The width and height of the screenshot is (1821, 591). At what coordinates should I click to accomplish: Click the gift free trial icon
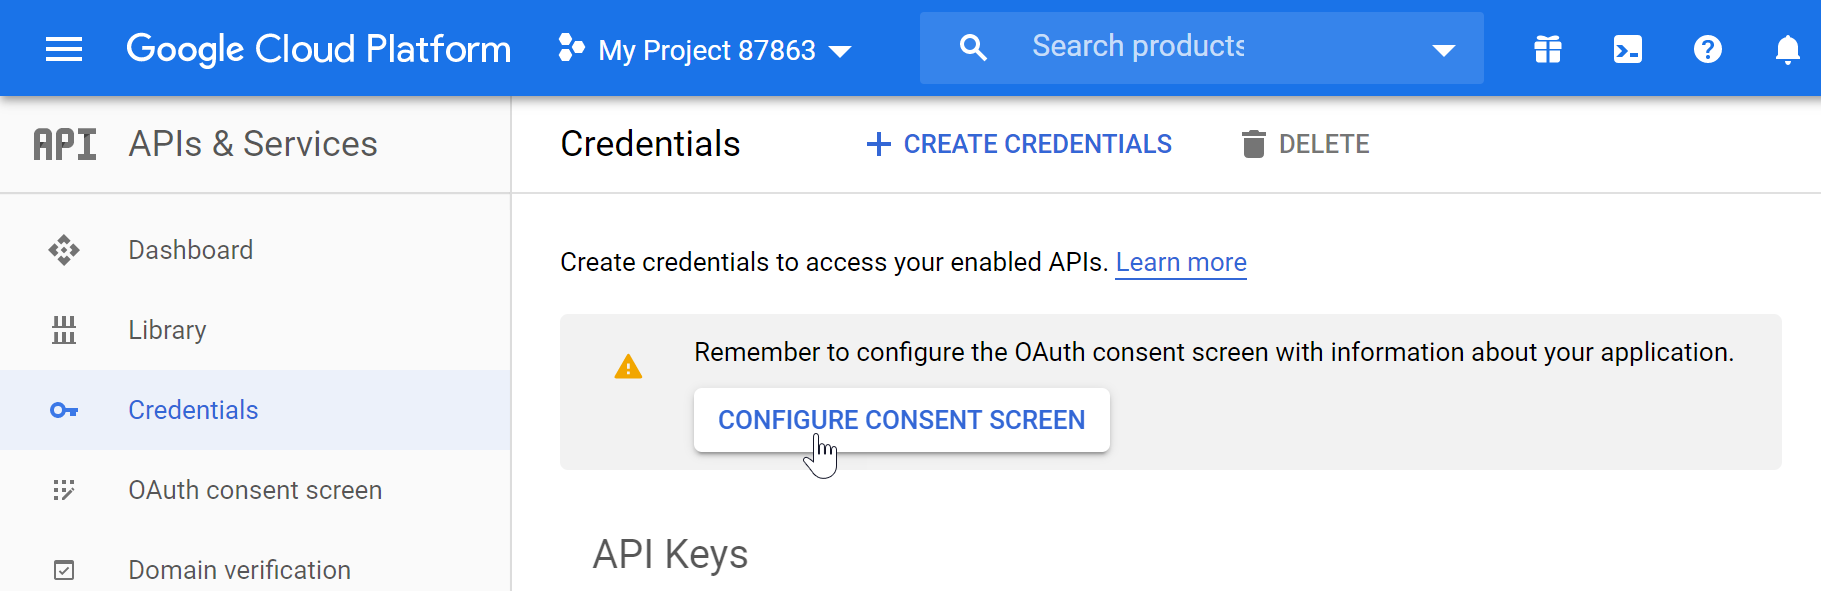[x=1548, y=49]
